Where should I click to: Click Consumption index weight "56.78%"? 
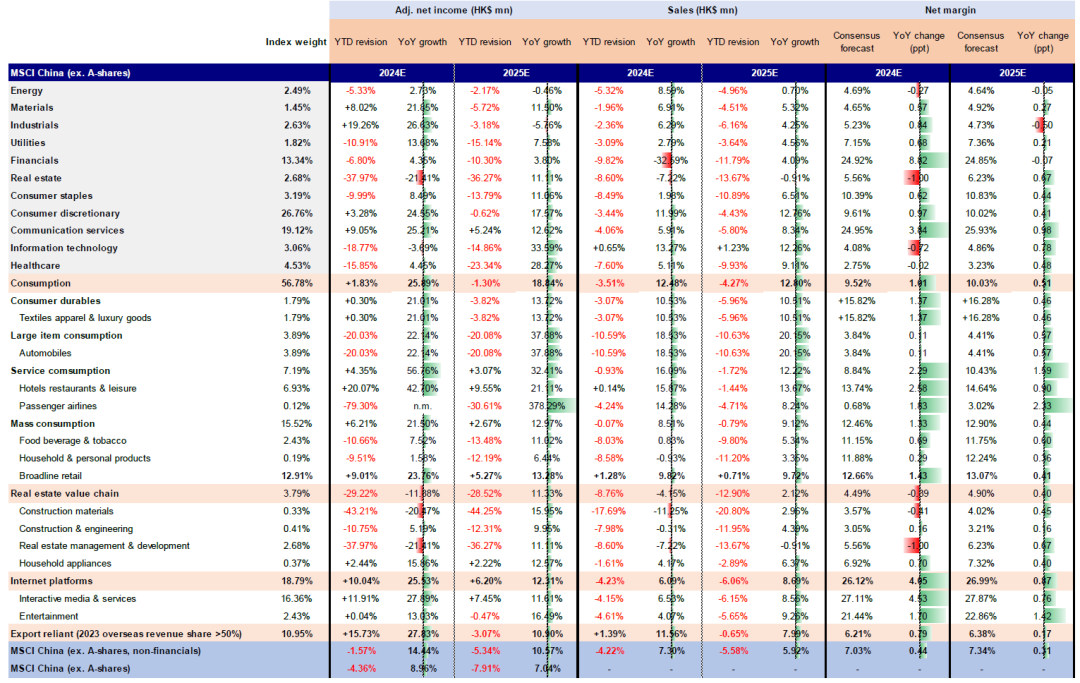point(298,283)
